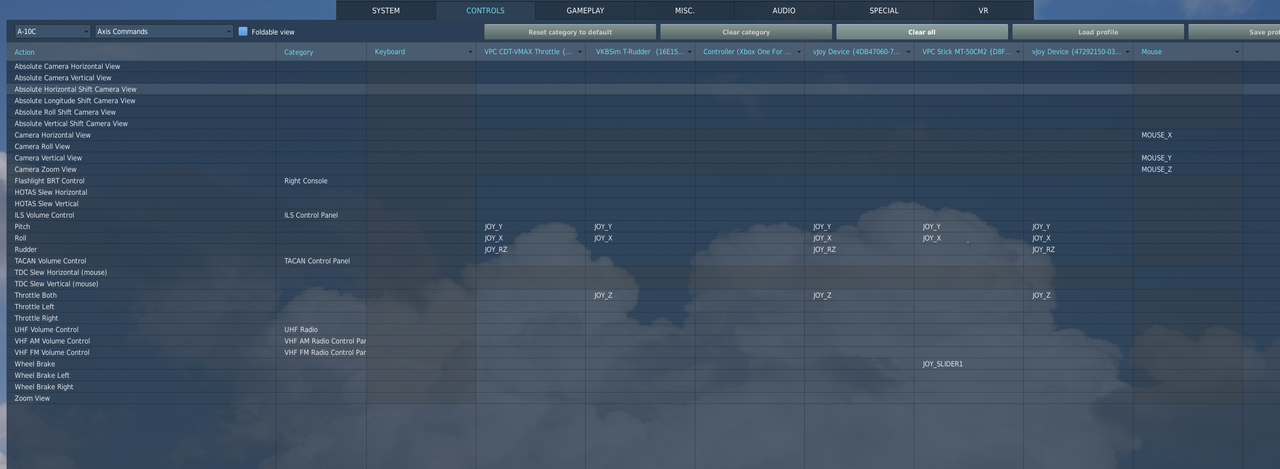Select the ILS Volume Control action
This screenshot has height=469, width=1280.
click(44, 215)
